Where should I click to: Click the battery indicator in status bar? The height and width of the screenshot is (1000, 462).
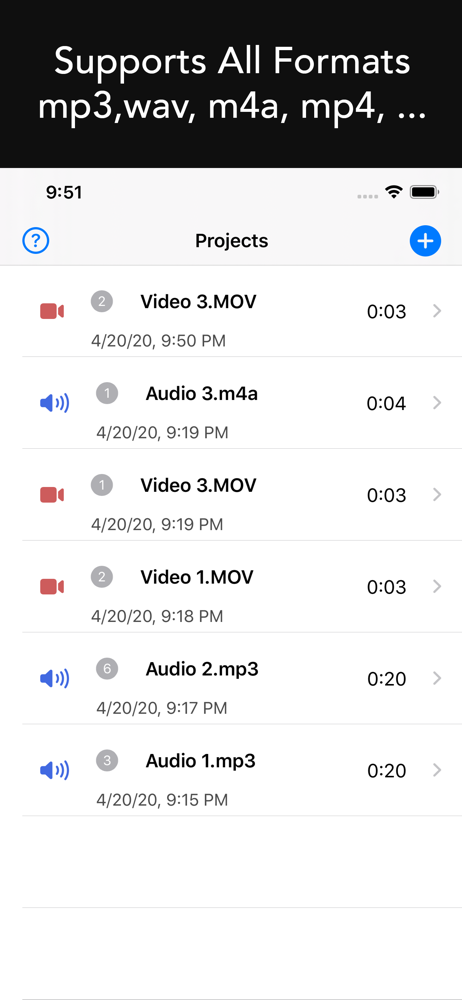tap(424, 192)
